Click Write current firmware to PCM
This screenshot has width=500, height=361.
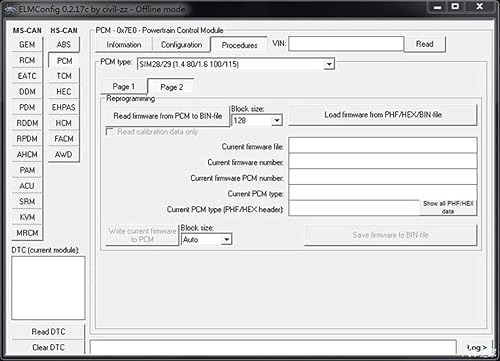(x=142, y=235)
